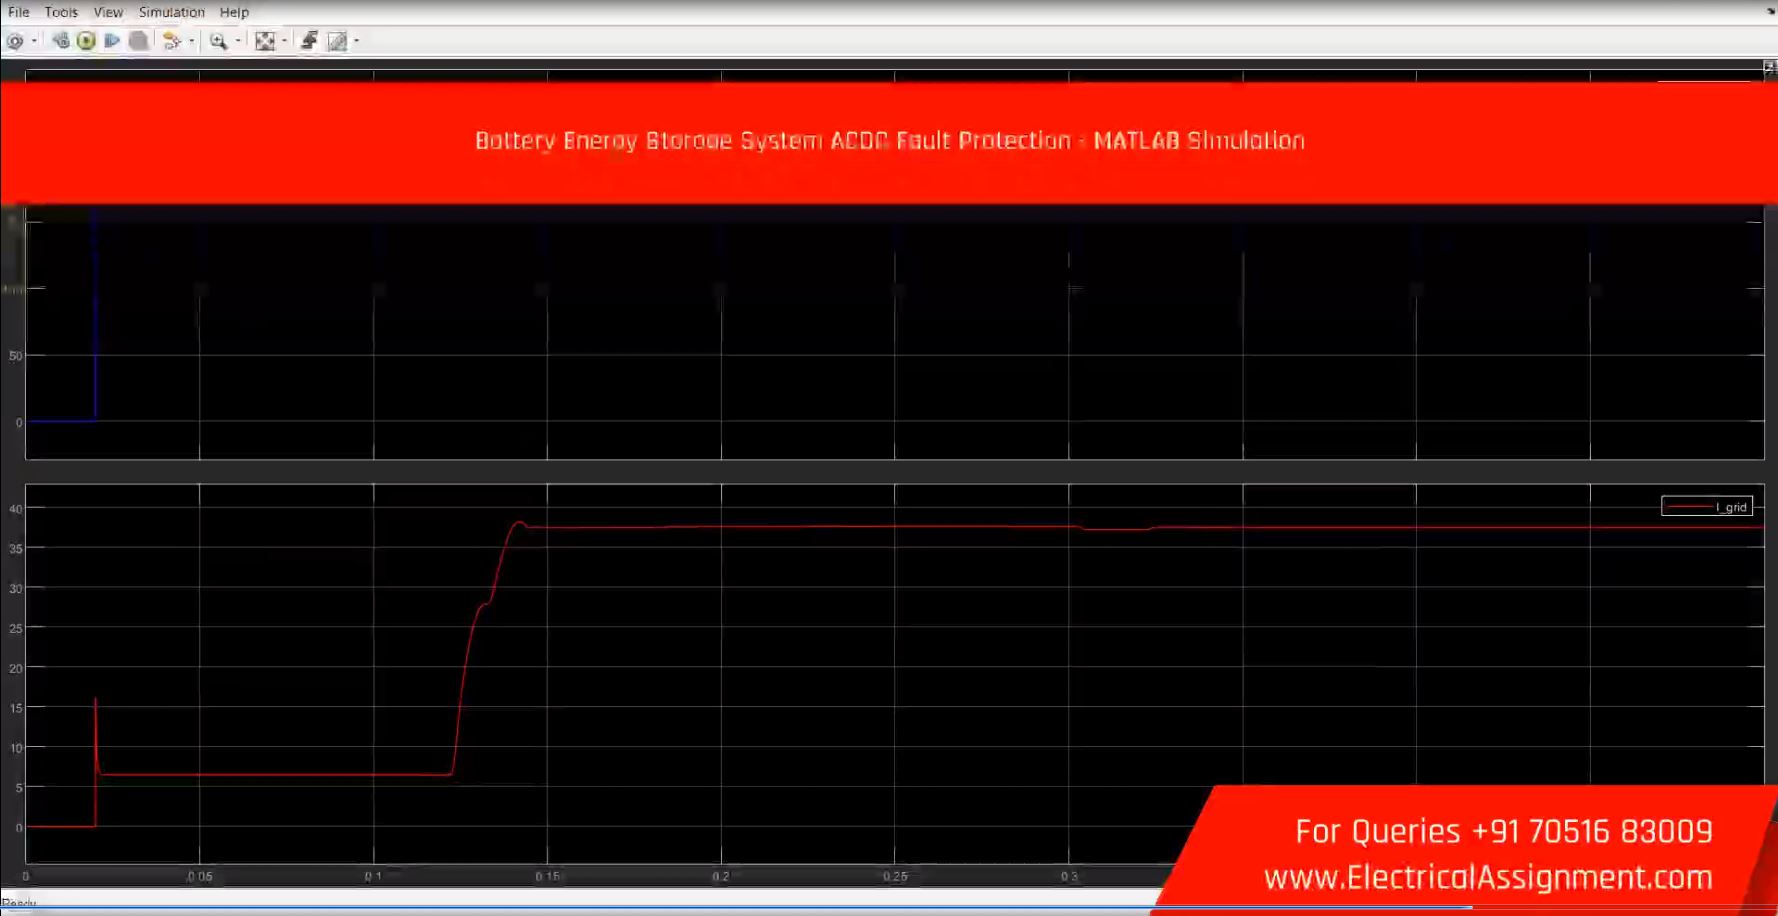This screenshot has height=916, width=1778.
Task: Click the dock arrow at the window's top-right
Action: pos(1771,12)
